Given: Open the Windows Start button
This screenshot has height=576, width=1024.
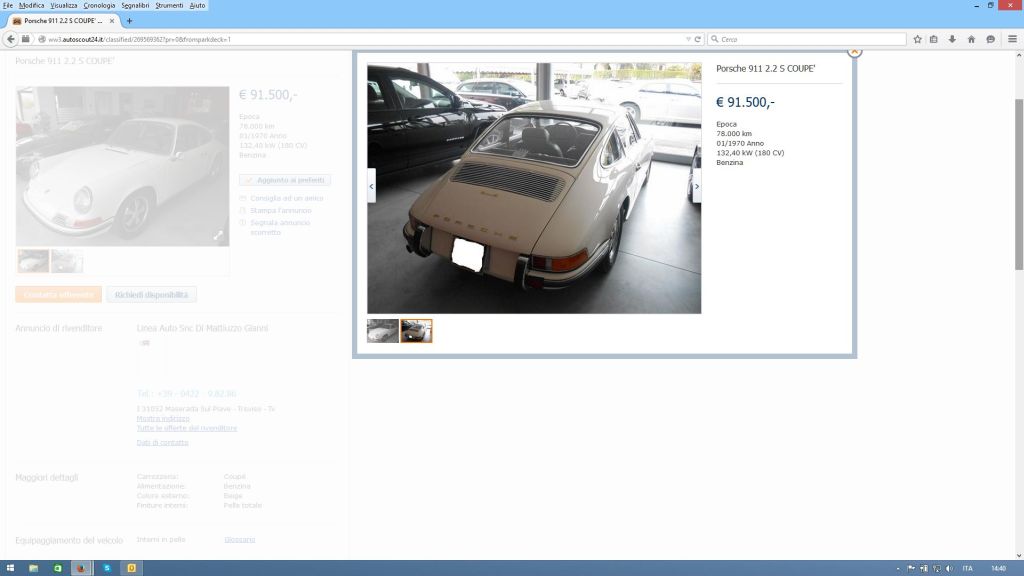Looking at the screenshot, I should (10, 568).
